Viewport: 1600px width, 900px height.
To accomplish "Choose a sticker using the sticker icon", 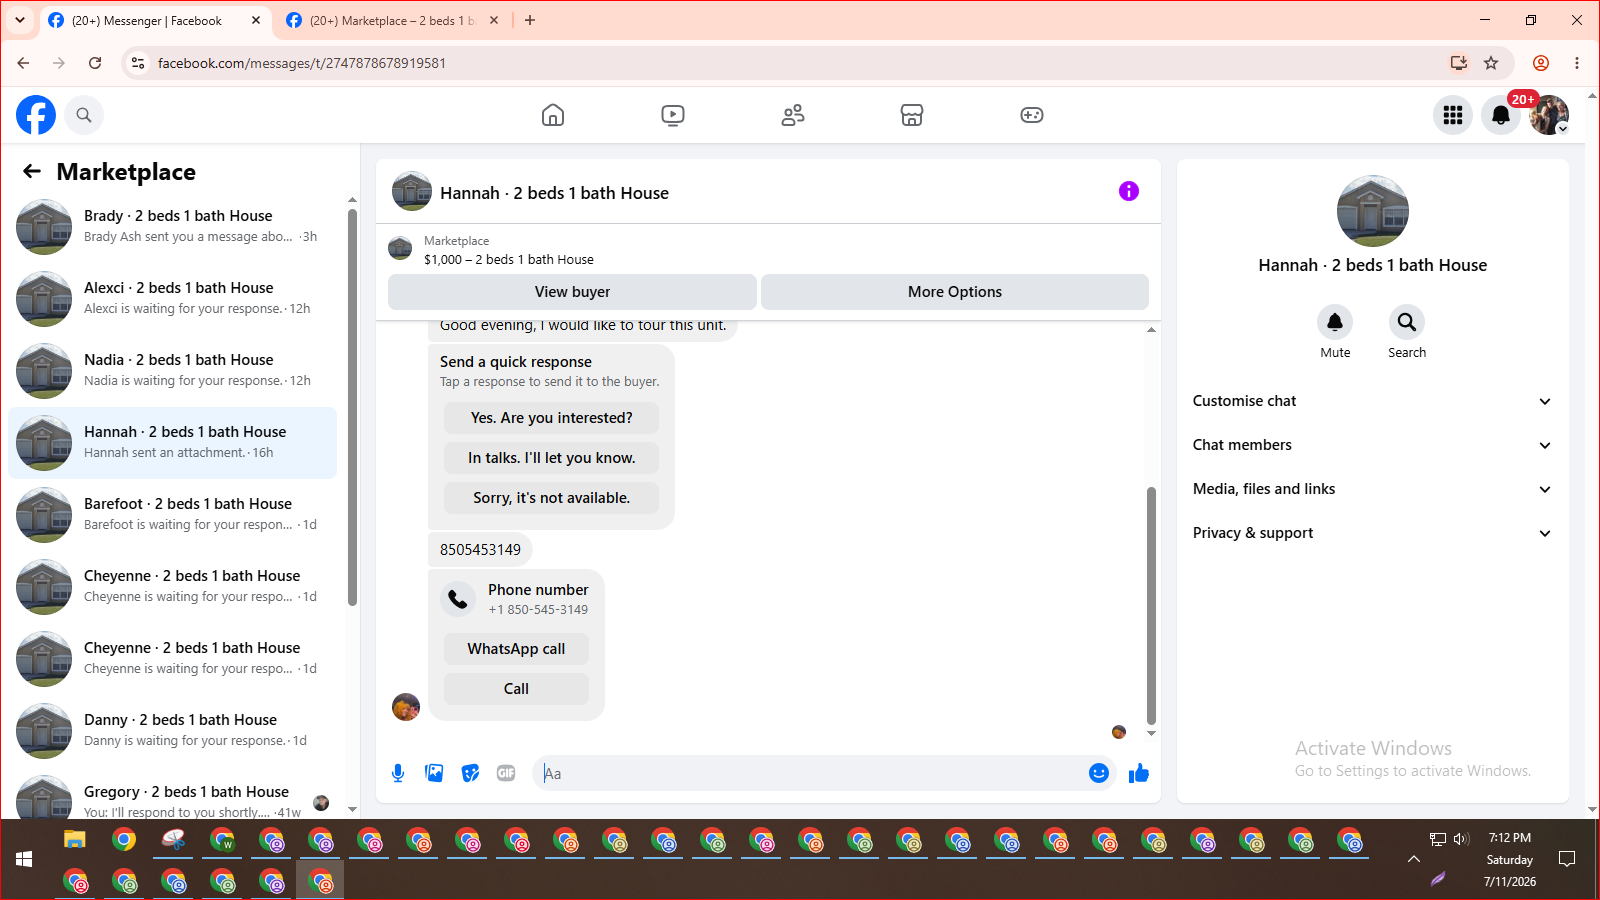I will (470, 773).
